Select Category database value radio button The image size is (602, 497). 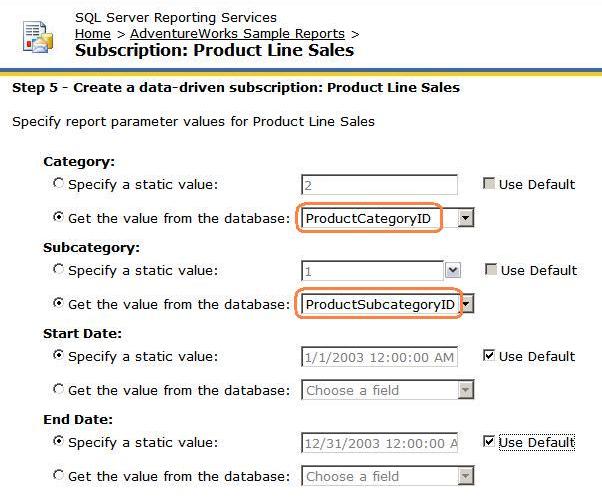(x=58, y=217)
